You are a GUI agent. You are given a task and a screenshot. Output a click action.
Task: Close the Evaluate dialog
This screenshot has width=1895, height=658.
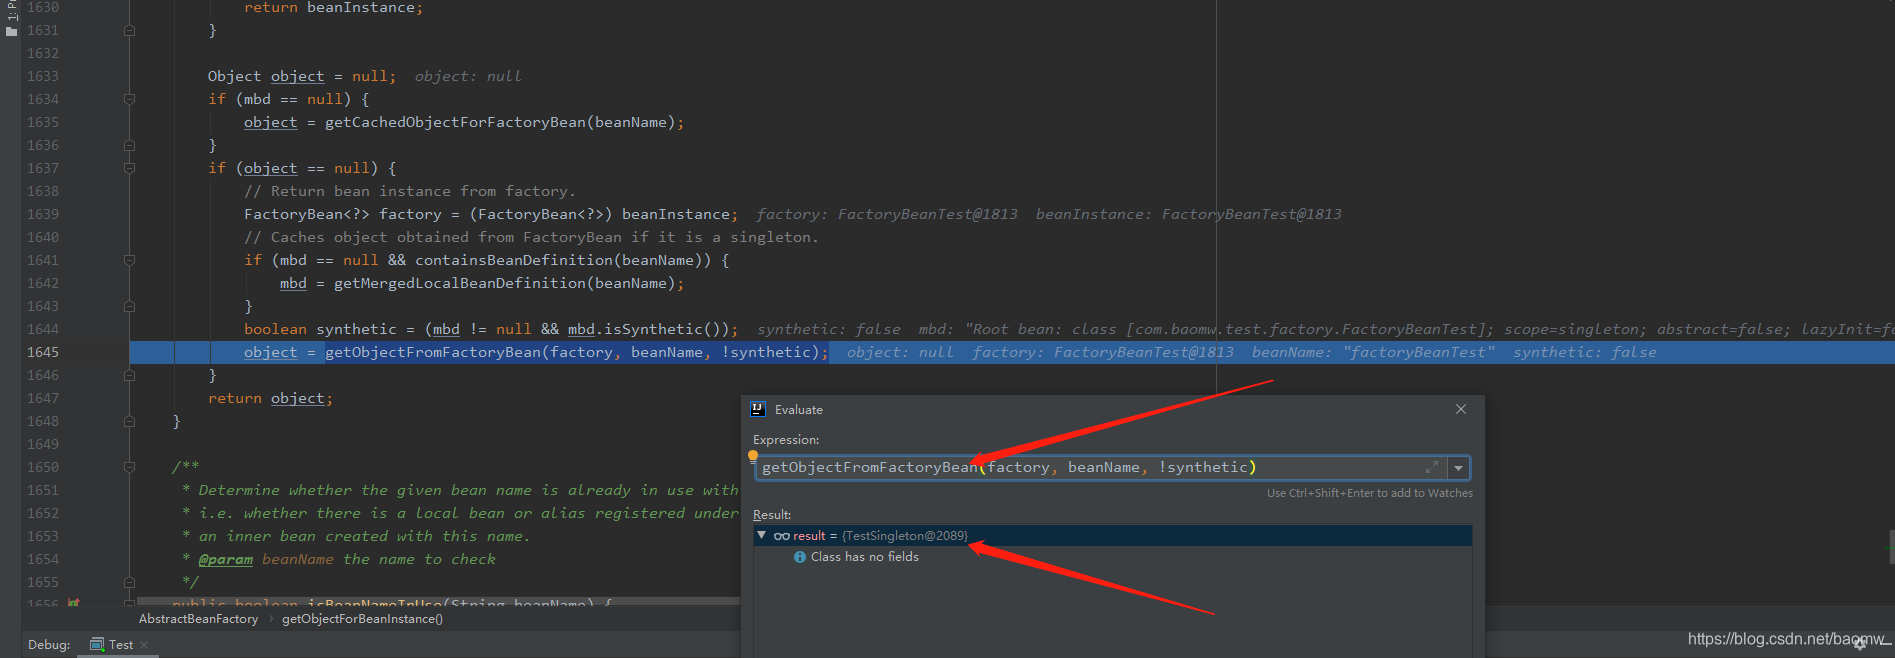click(x=1461, y=409)
